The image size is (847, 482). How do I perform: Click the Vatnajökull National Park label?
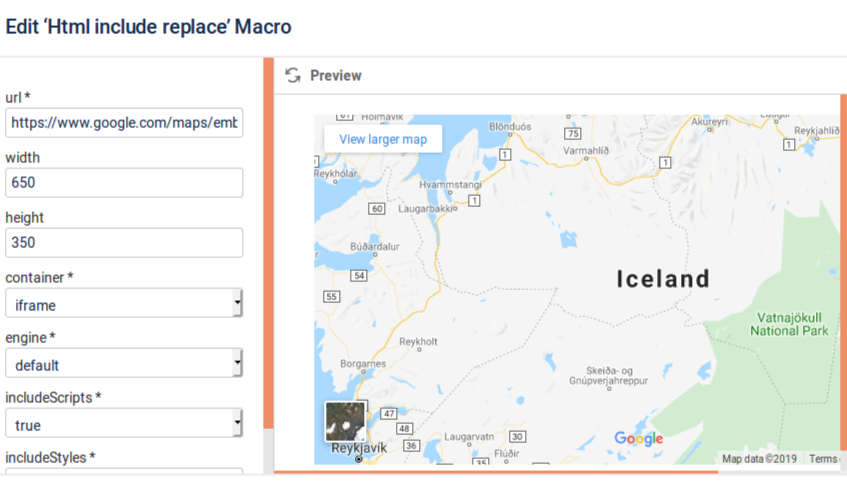pos(788,323)
